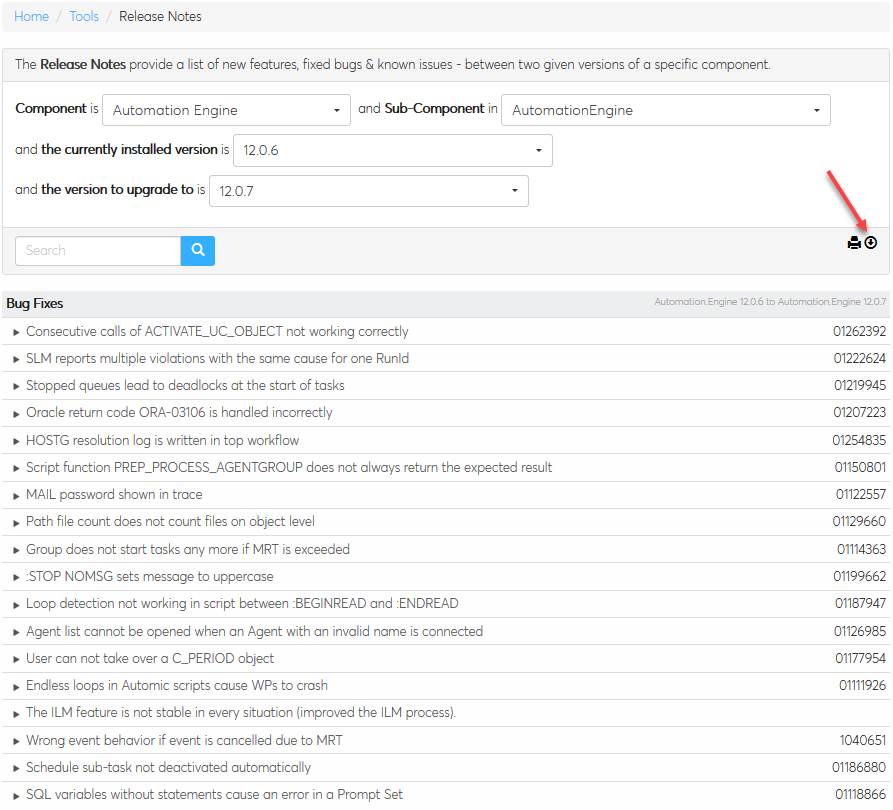Click ticket number 01126985
893x810 pixels.
860,632
